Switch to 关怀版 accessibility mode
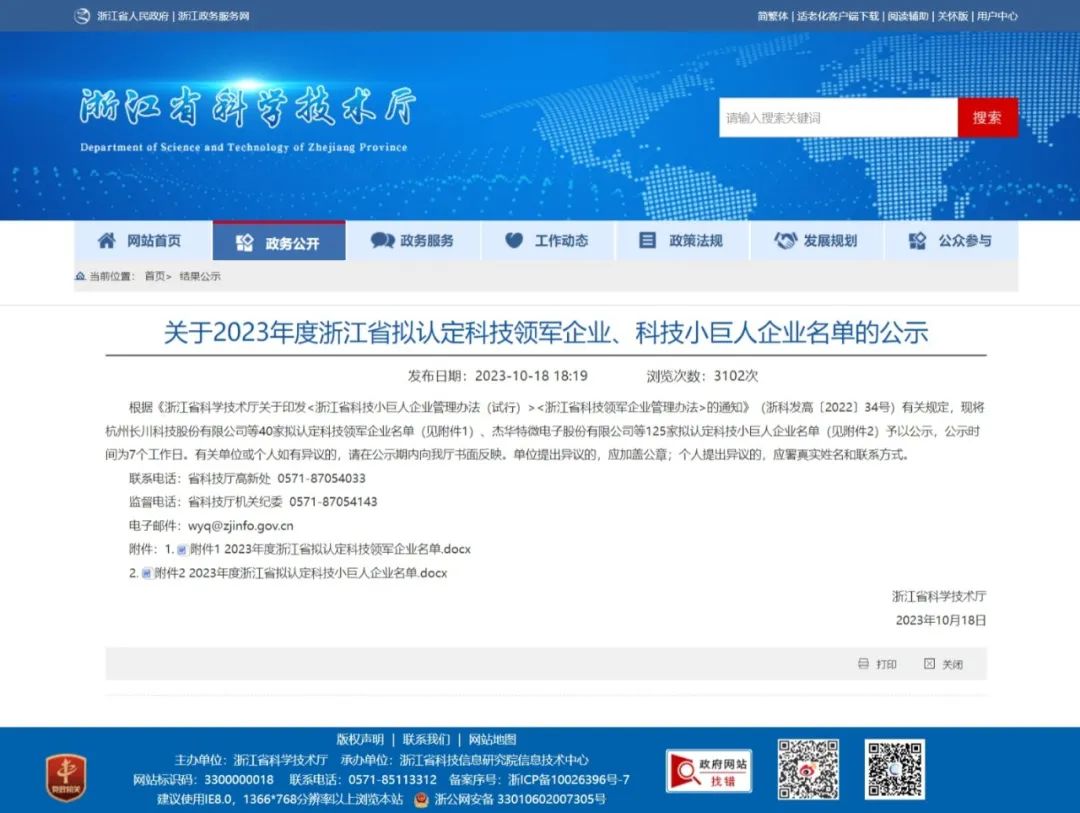 pos(953,16)
